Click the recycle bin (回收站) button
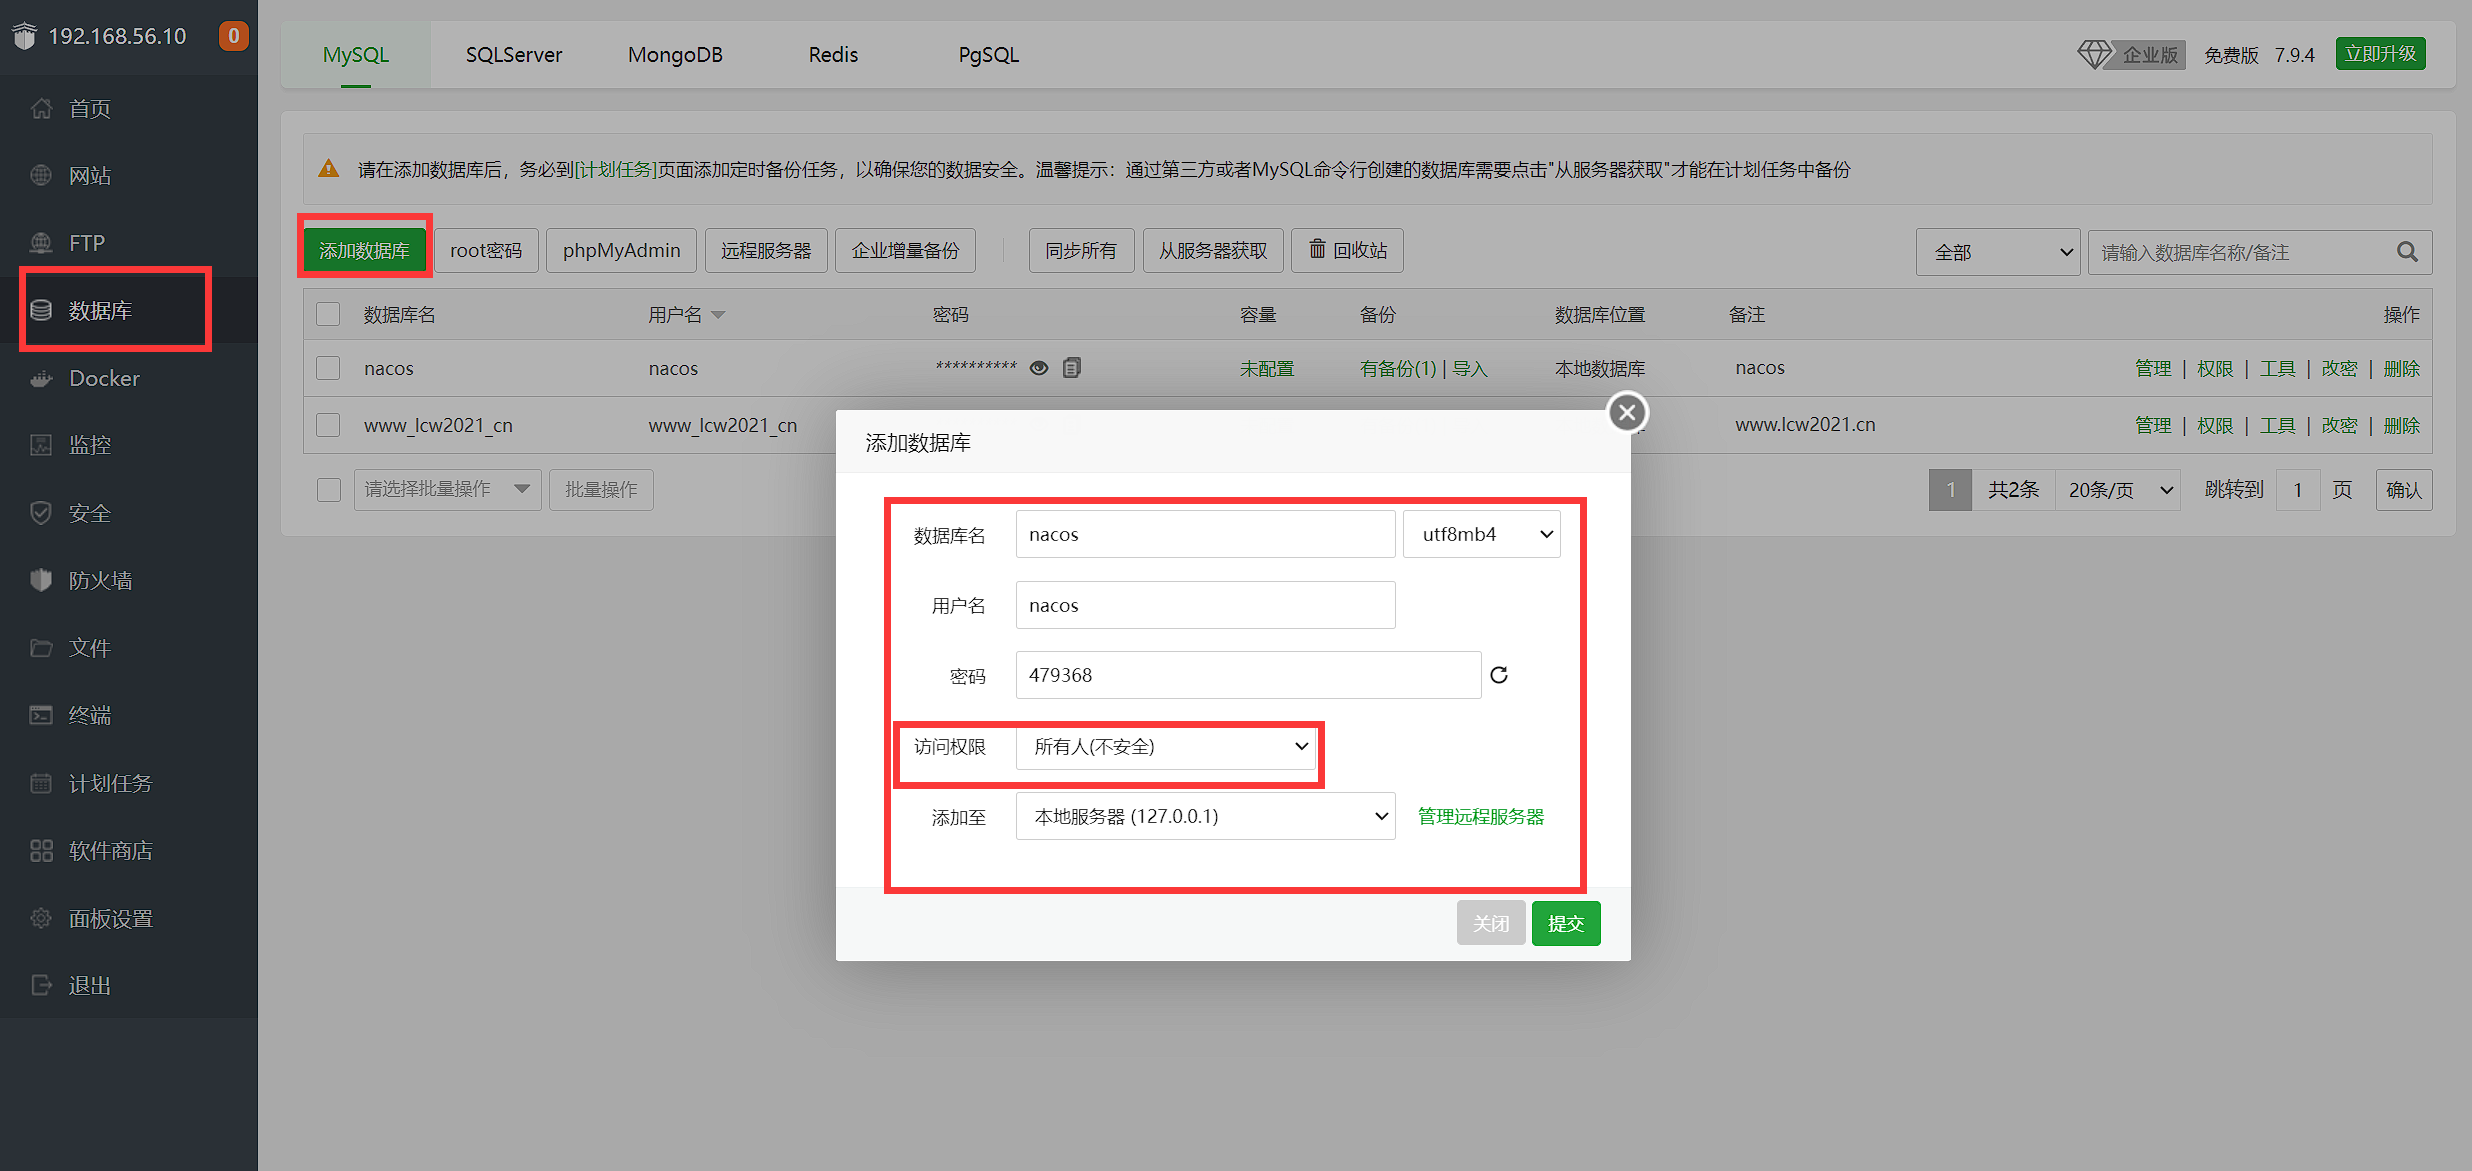2472x1171 pixels. [1347, 250]
